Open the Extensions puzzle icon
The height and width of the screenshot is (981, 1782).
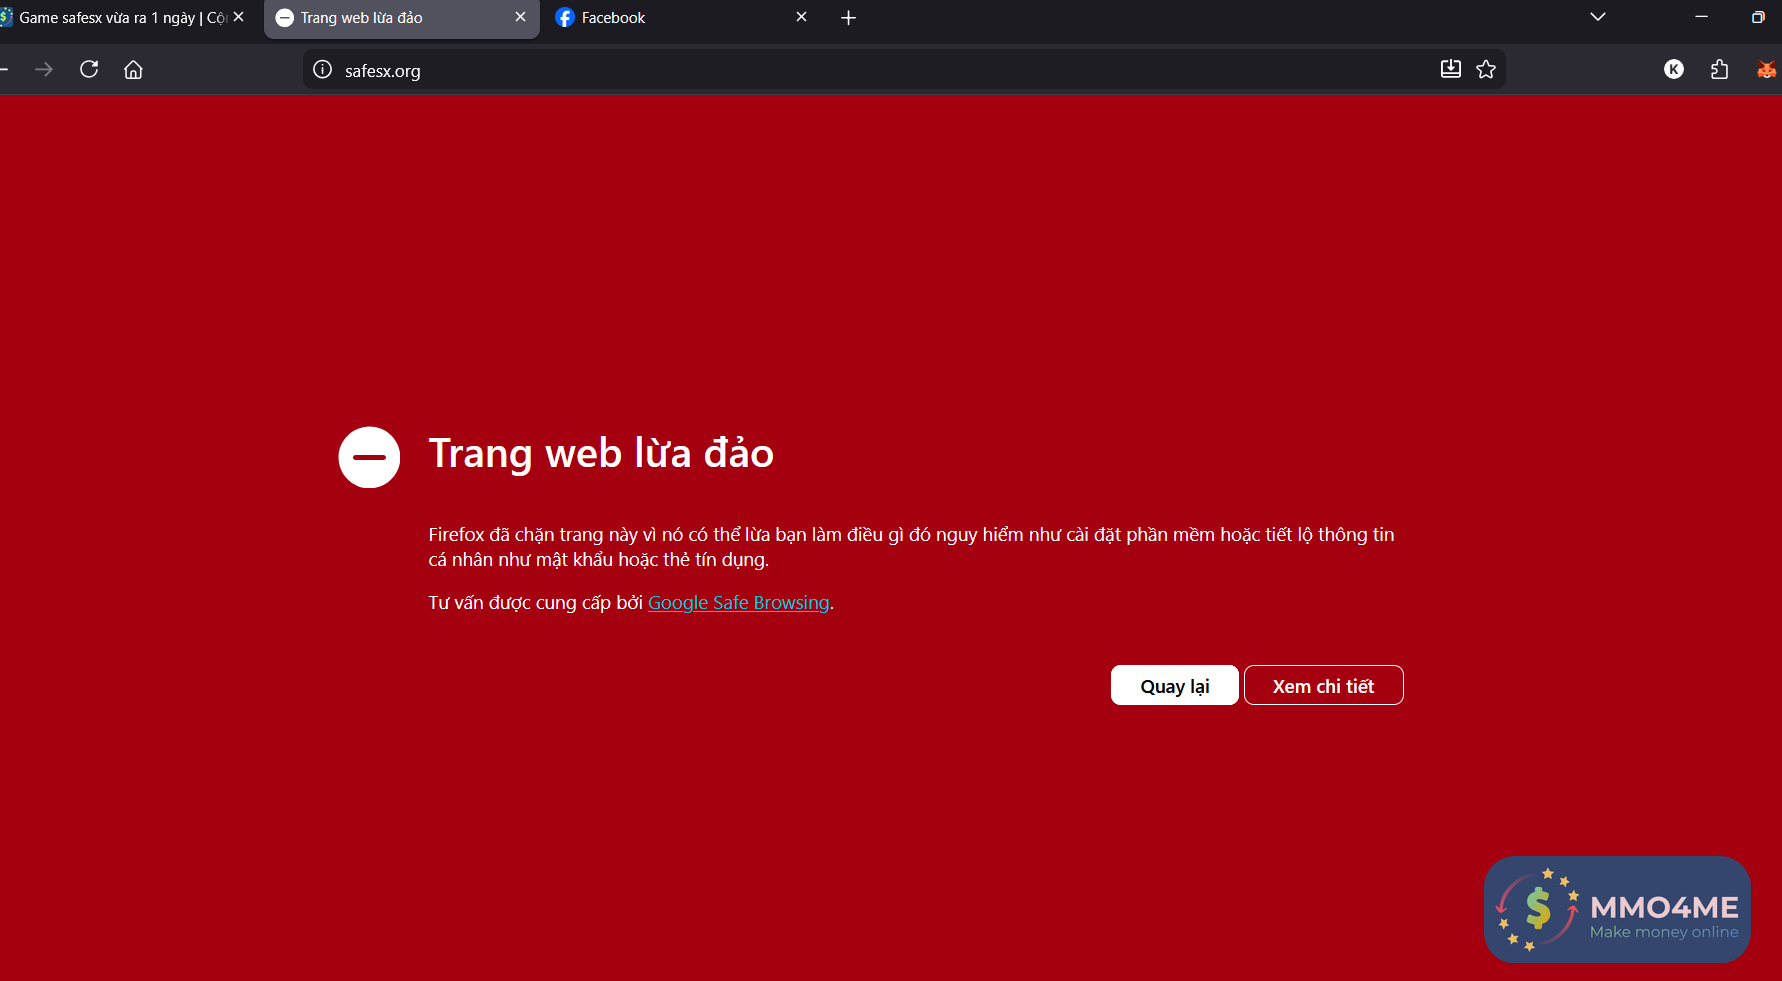[x=1720, y=69]
